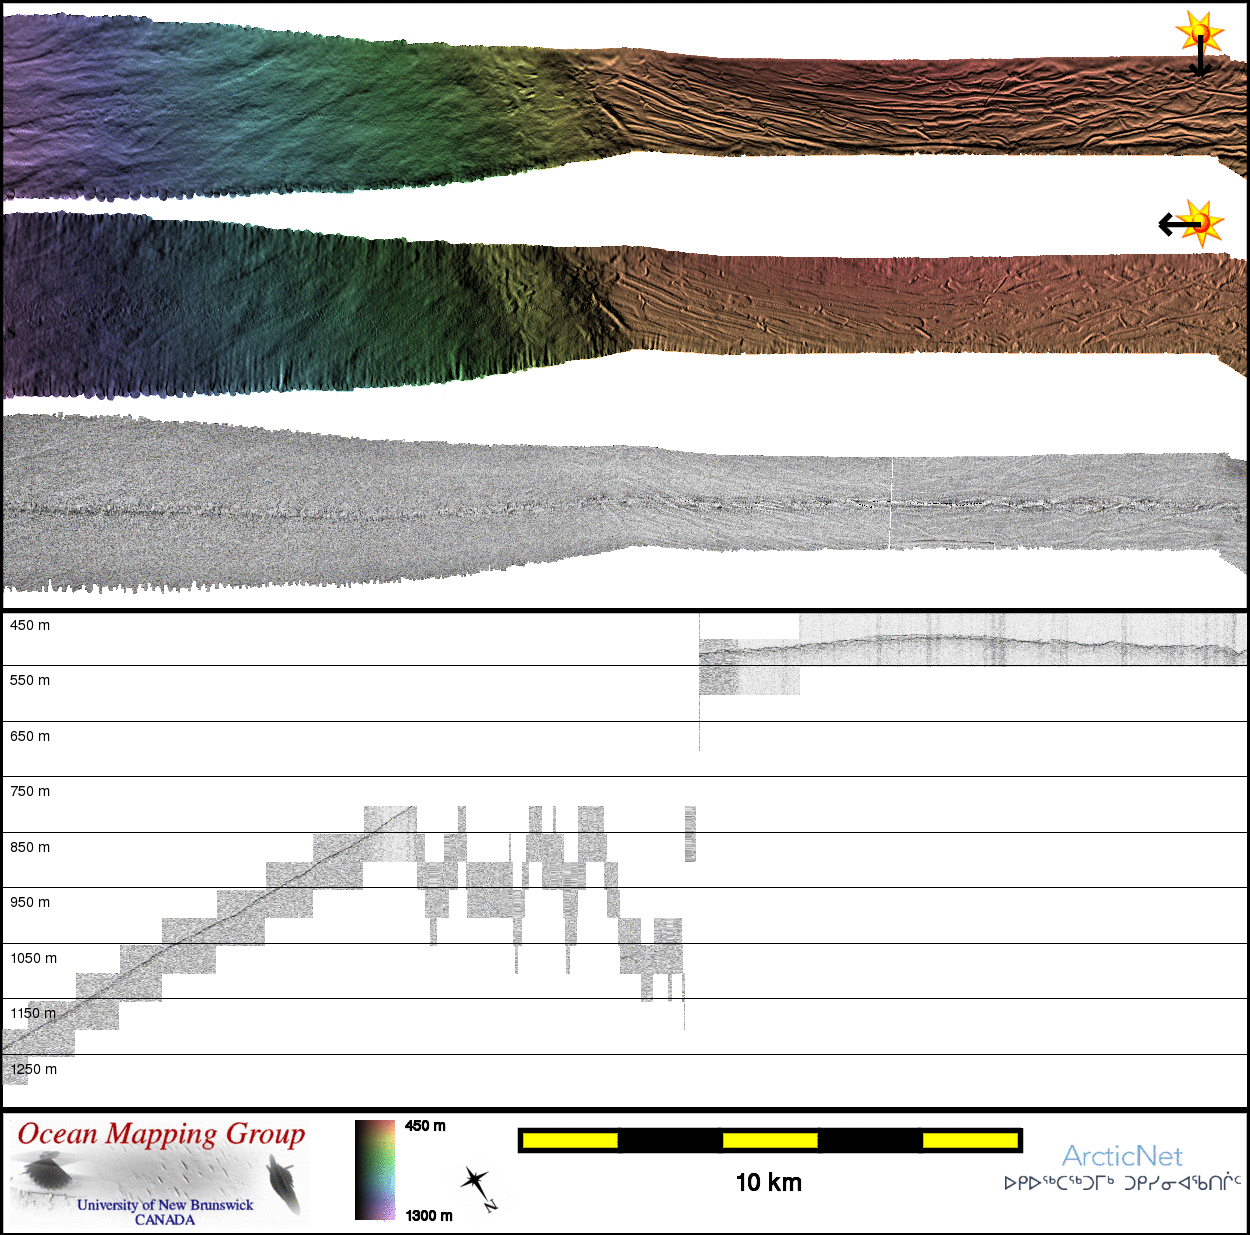Click the white vertical line in backscatter strip
Image resolution: width=1250 pixels, height=1235 pixels.
pos(890,502)
